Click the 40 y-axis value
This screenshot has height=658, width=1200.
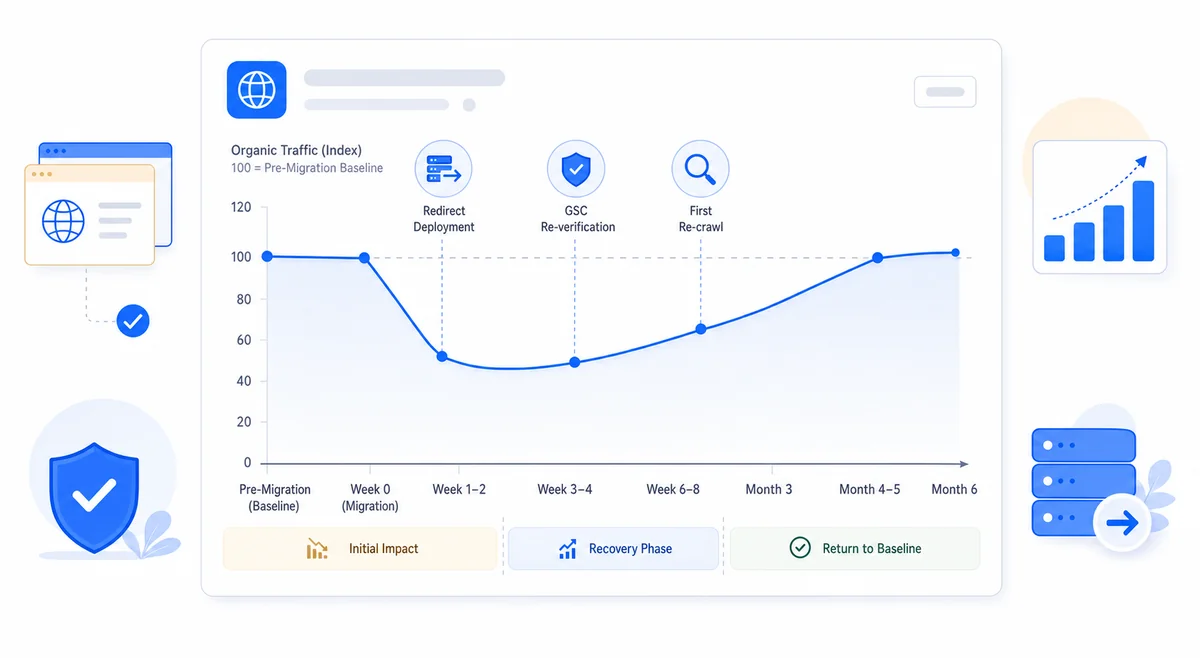(x=244, y=381)
